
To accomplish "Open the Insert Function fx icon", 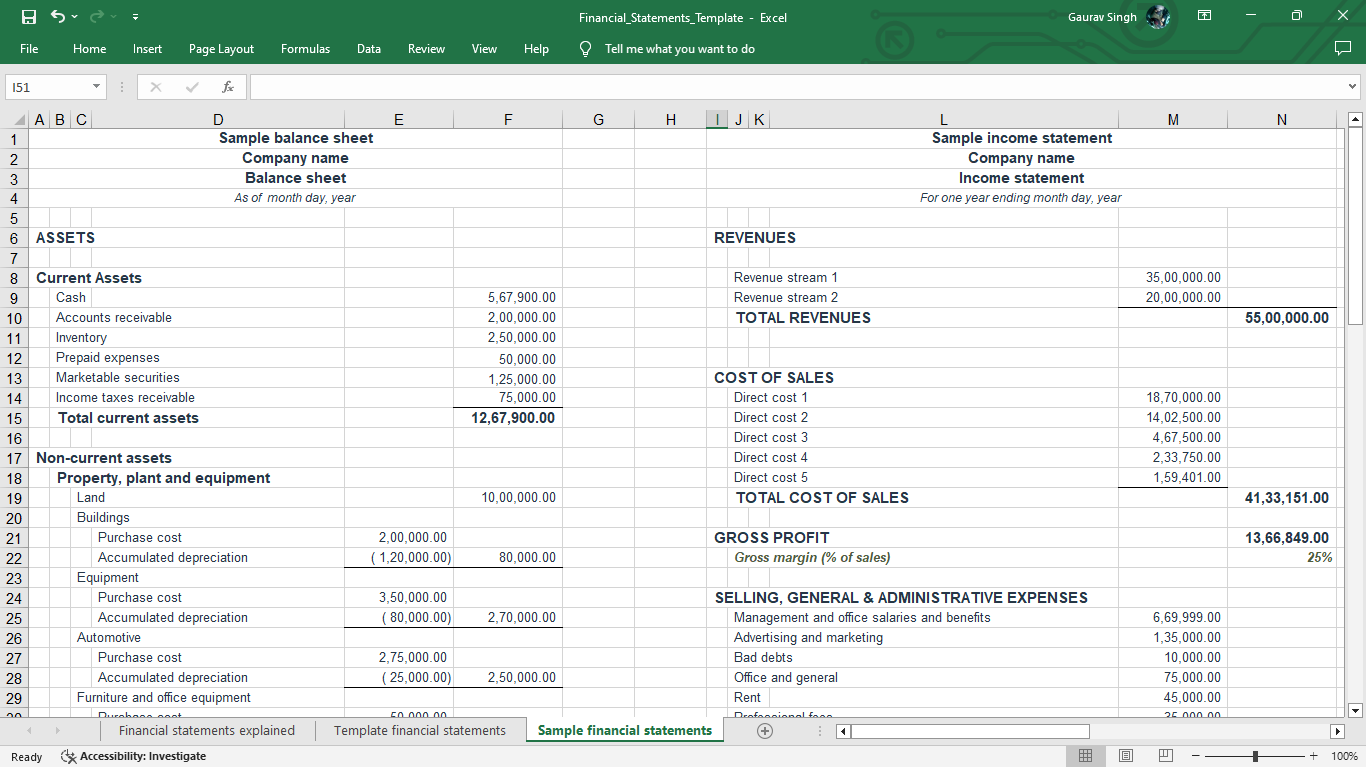I will click(227, 87).
